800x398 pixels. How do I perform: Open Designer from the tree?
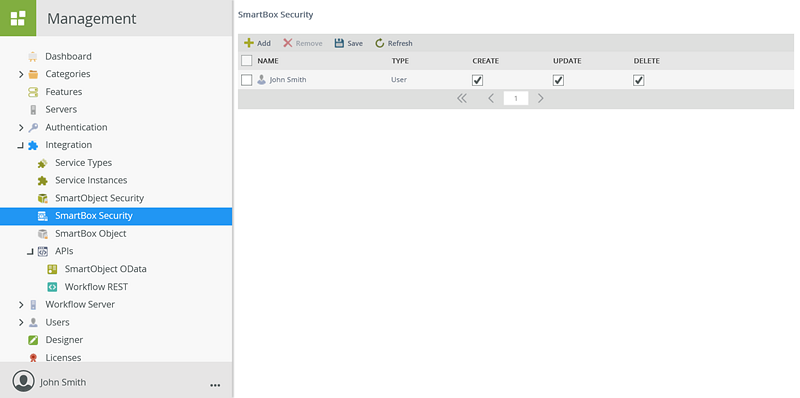pos(64,340)
